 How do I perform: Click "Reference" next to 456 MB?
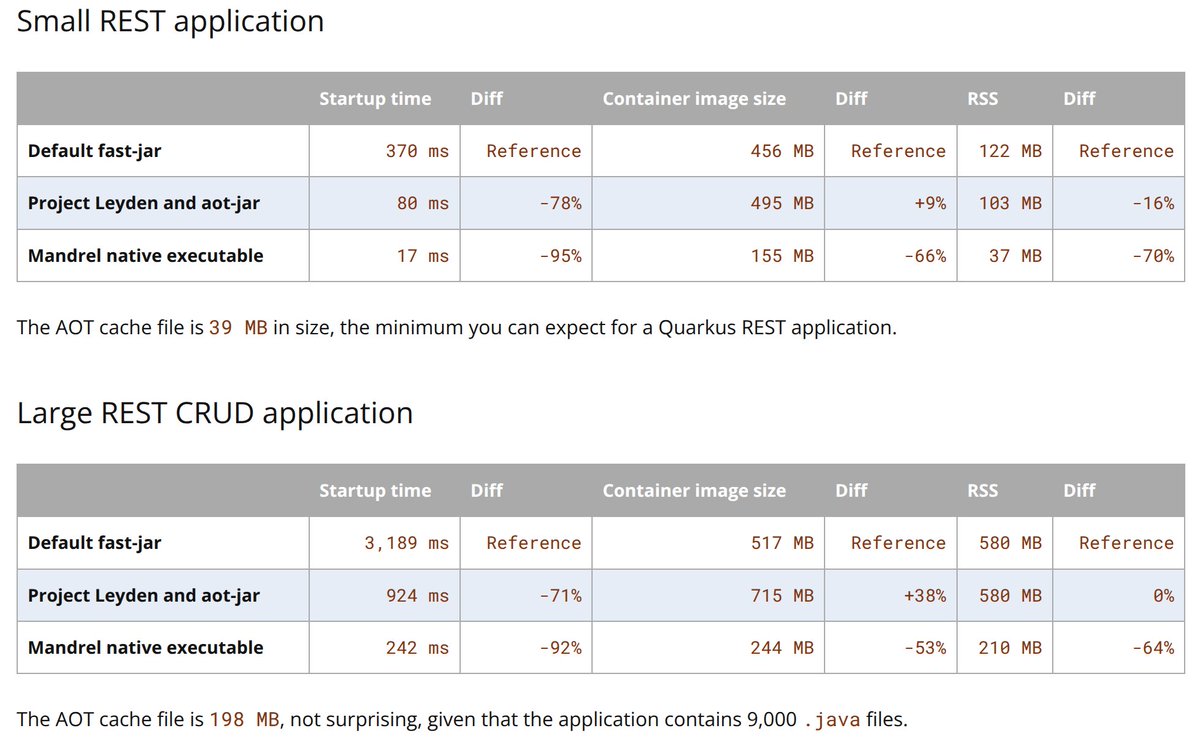coord(898,151)
